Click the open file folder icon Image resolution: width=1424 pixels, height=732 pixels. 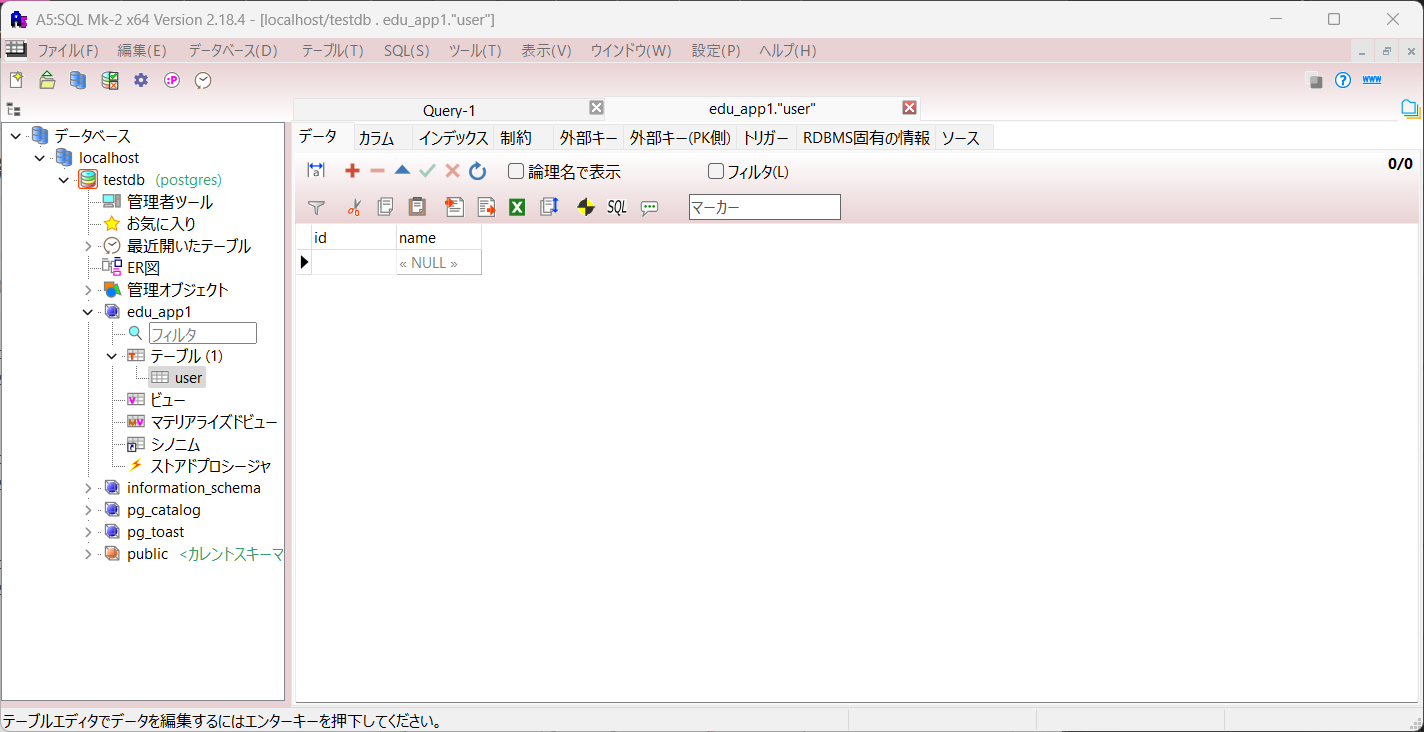point(47,80)
